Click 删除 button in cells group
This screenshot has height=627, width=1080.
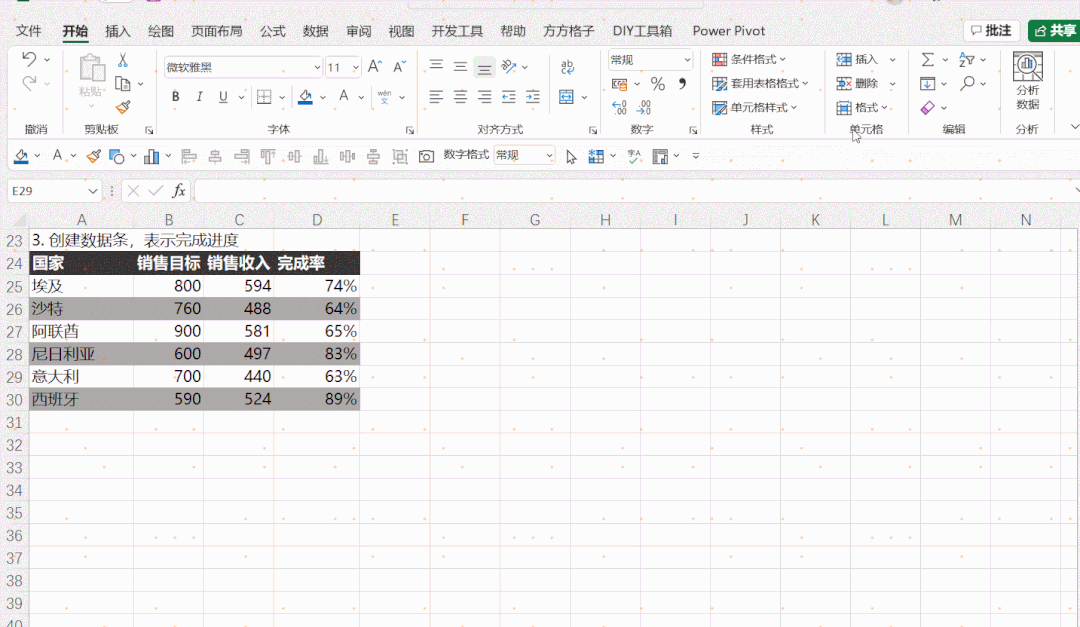(858, 84)
